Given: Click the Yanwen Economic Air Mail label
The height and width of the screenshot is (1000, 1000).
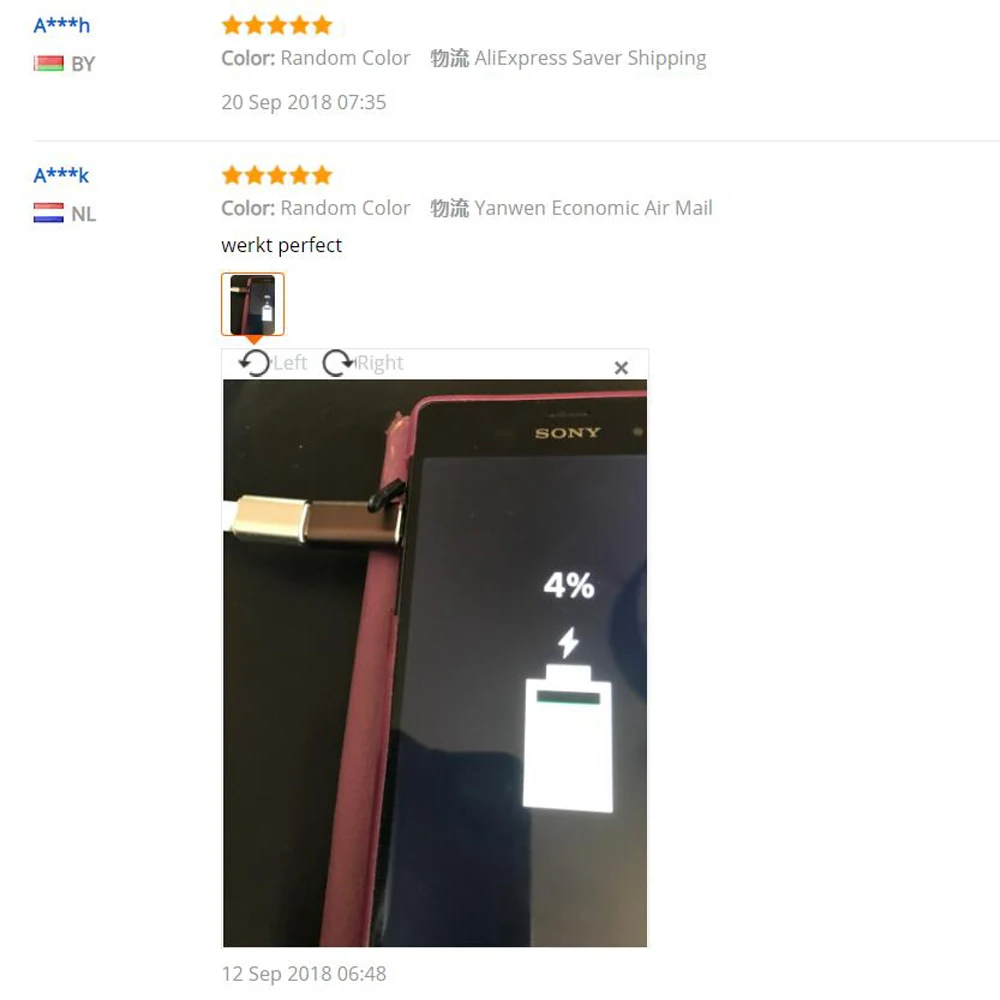Looking at the screenshot, I should [593, 208].
